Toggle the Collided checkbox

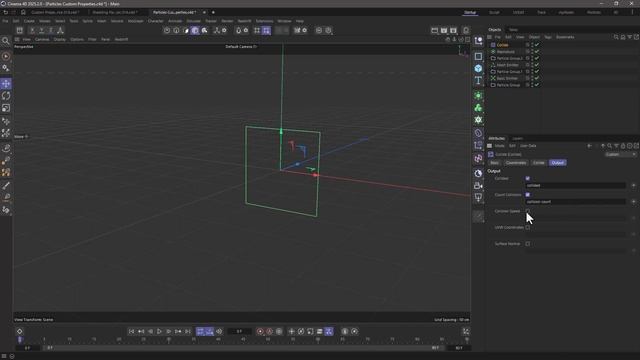528,178
